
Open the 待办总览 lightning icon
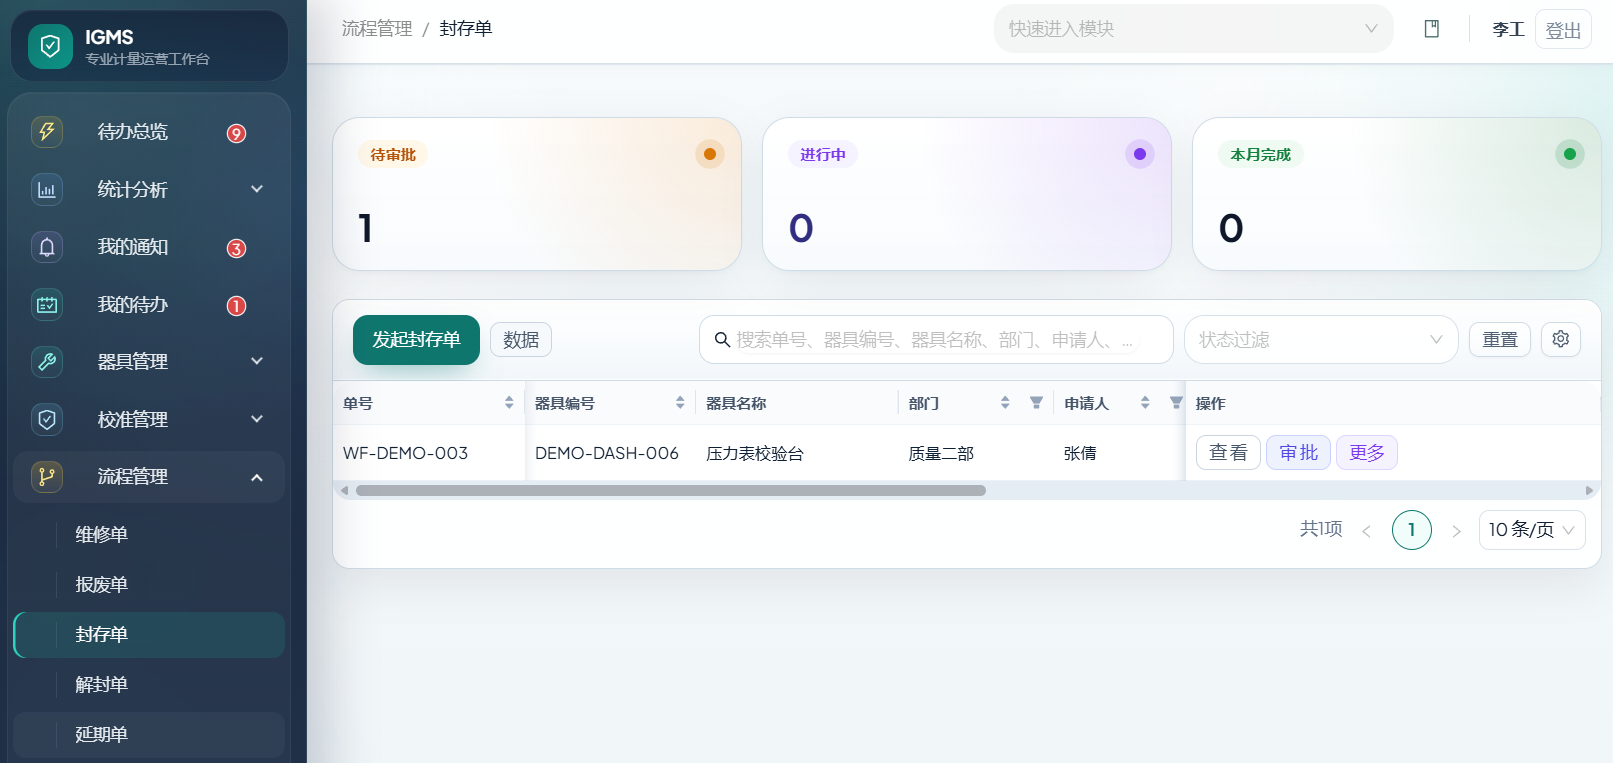click(x=47, y=131)
